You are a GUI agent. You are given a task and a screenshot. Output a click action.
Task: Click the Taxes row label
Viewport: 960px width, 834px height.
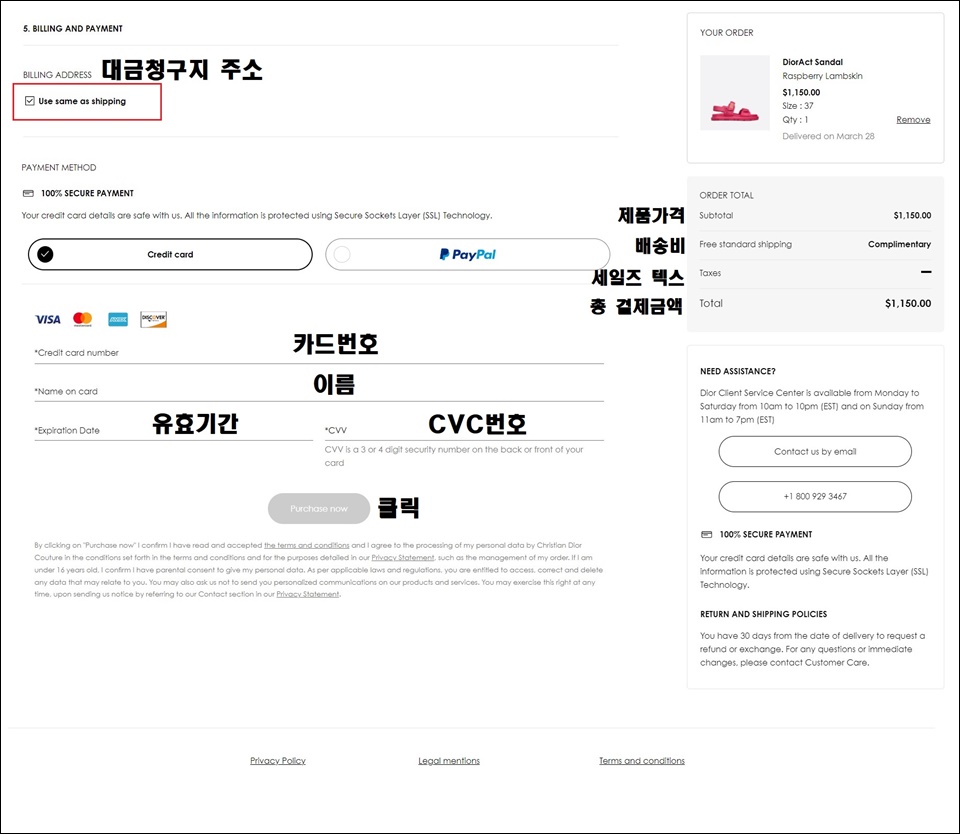coord(710,273)
